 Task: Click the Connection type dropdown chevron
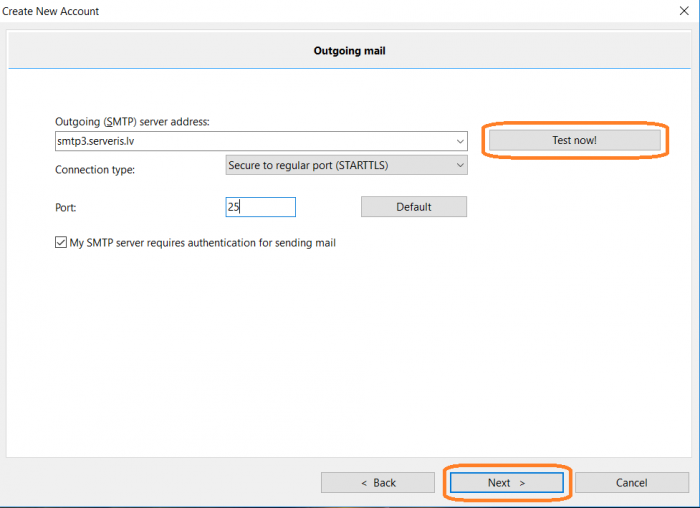[x=460, y=165]
